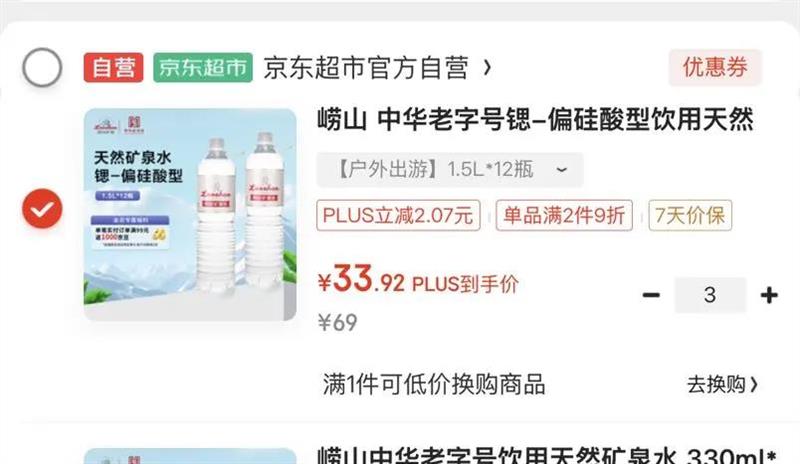This screenshot has height=464, width=800.
Task: Uncheck the selected 崂山 1.5L water item
Action: 42,209
